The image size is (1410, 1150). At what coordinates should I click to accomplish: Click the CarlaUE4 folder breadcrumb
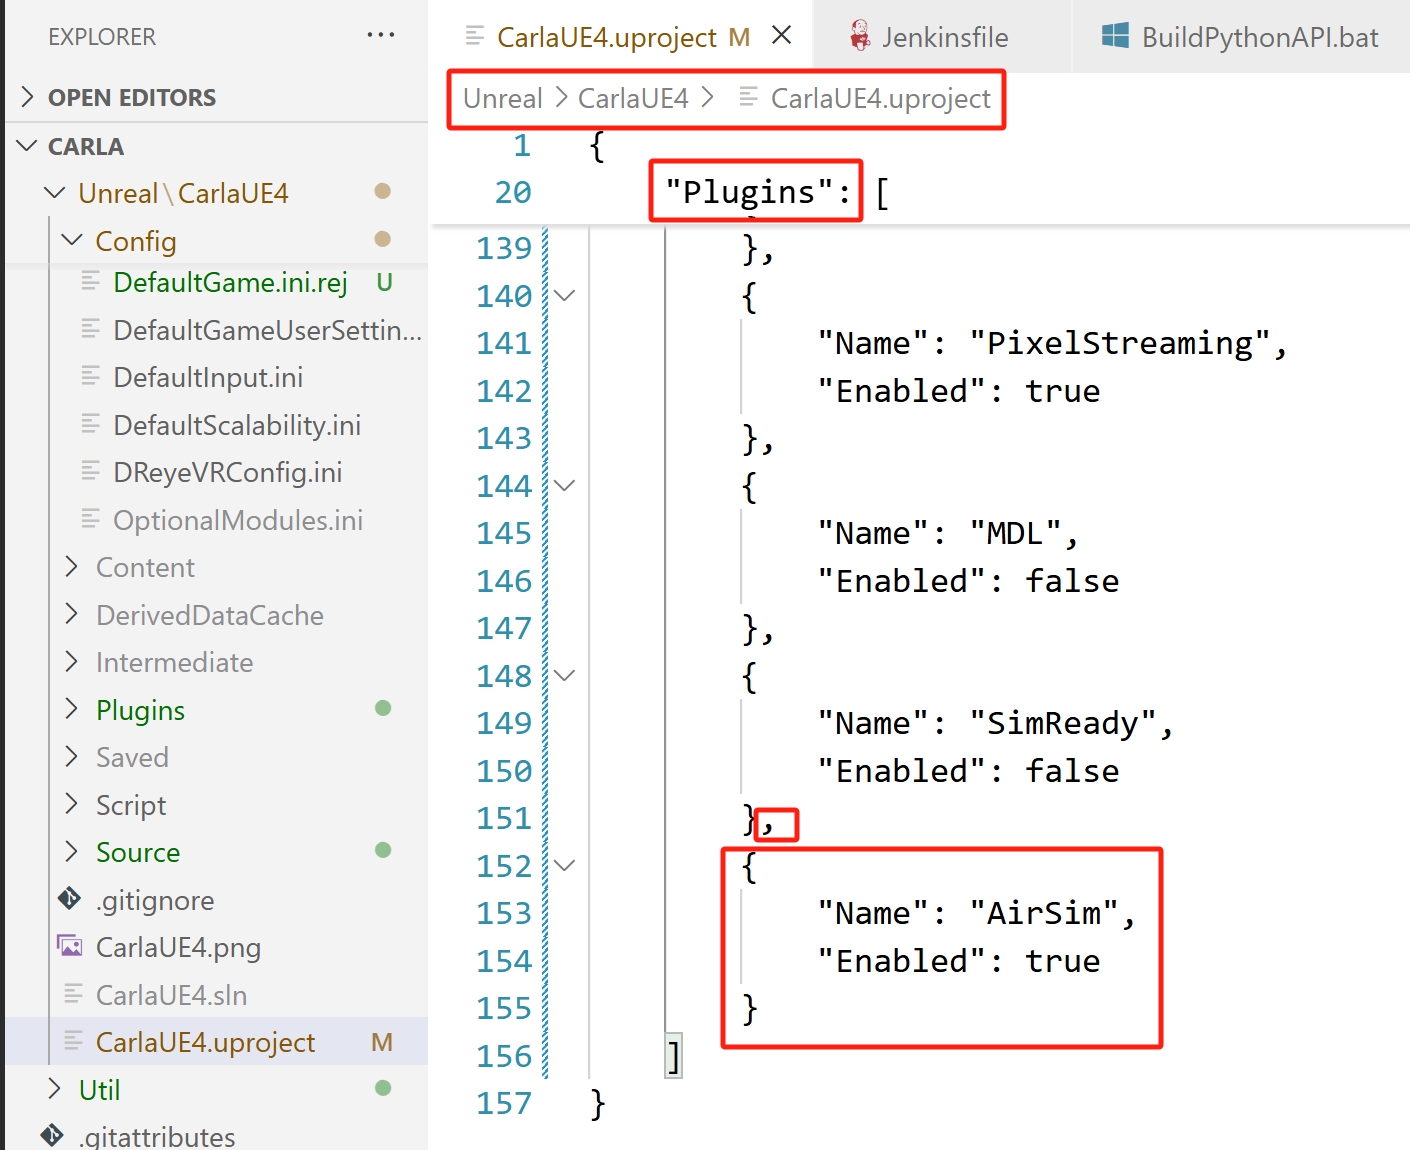coord(633,98)
